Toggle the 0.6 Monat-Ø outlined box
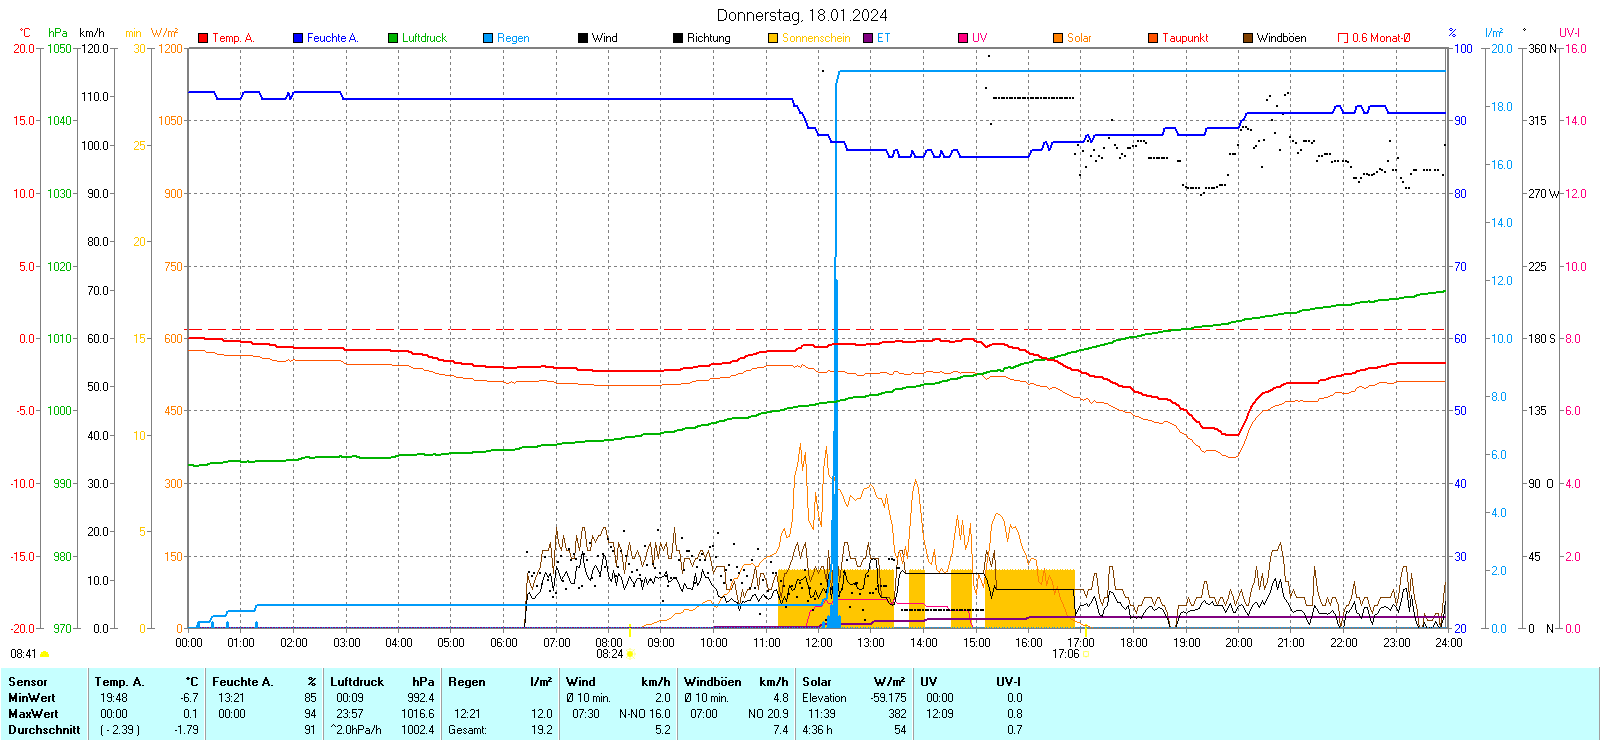This screenshot has width=1600, height=740. [x=1343, y=38]
